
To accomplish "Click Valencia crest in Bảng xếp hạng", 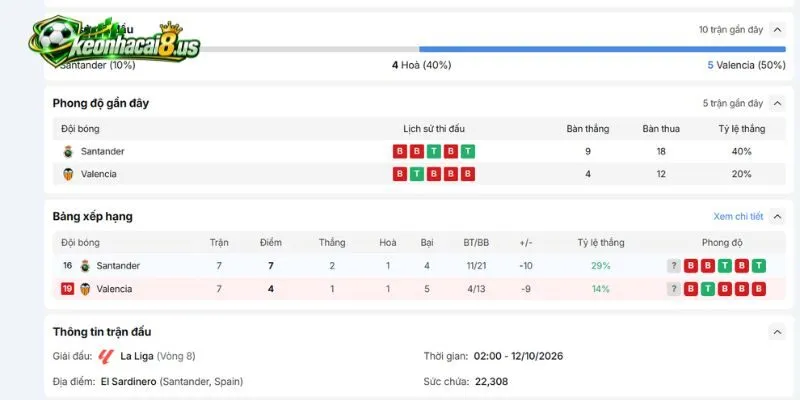I will [85, 289].
